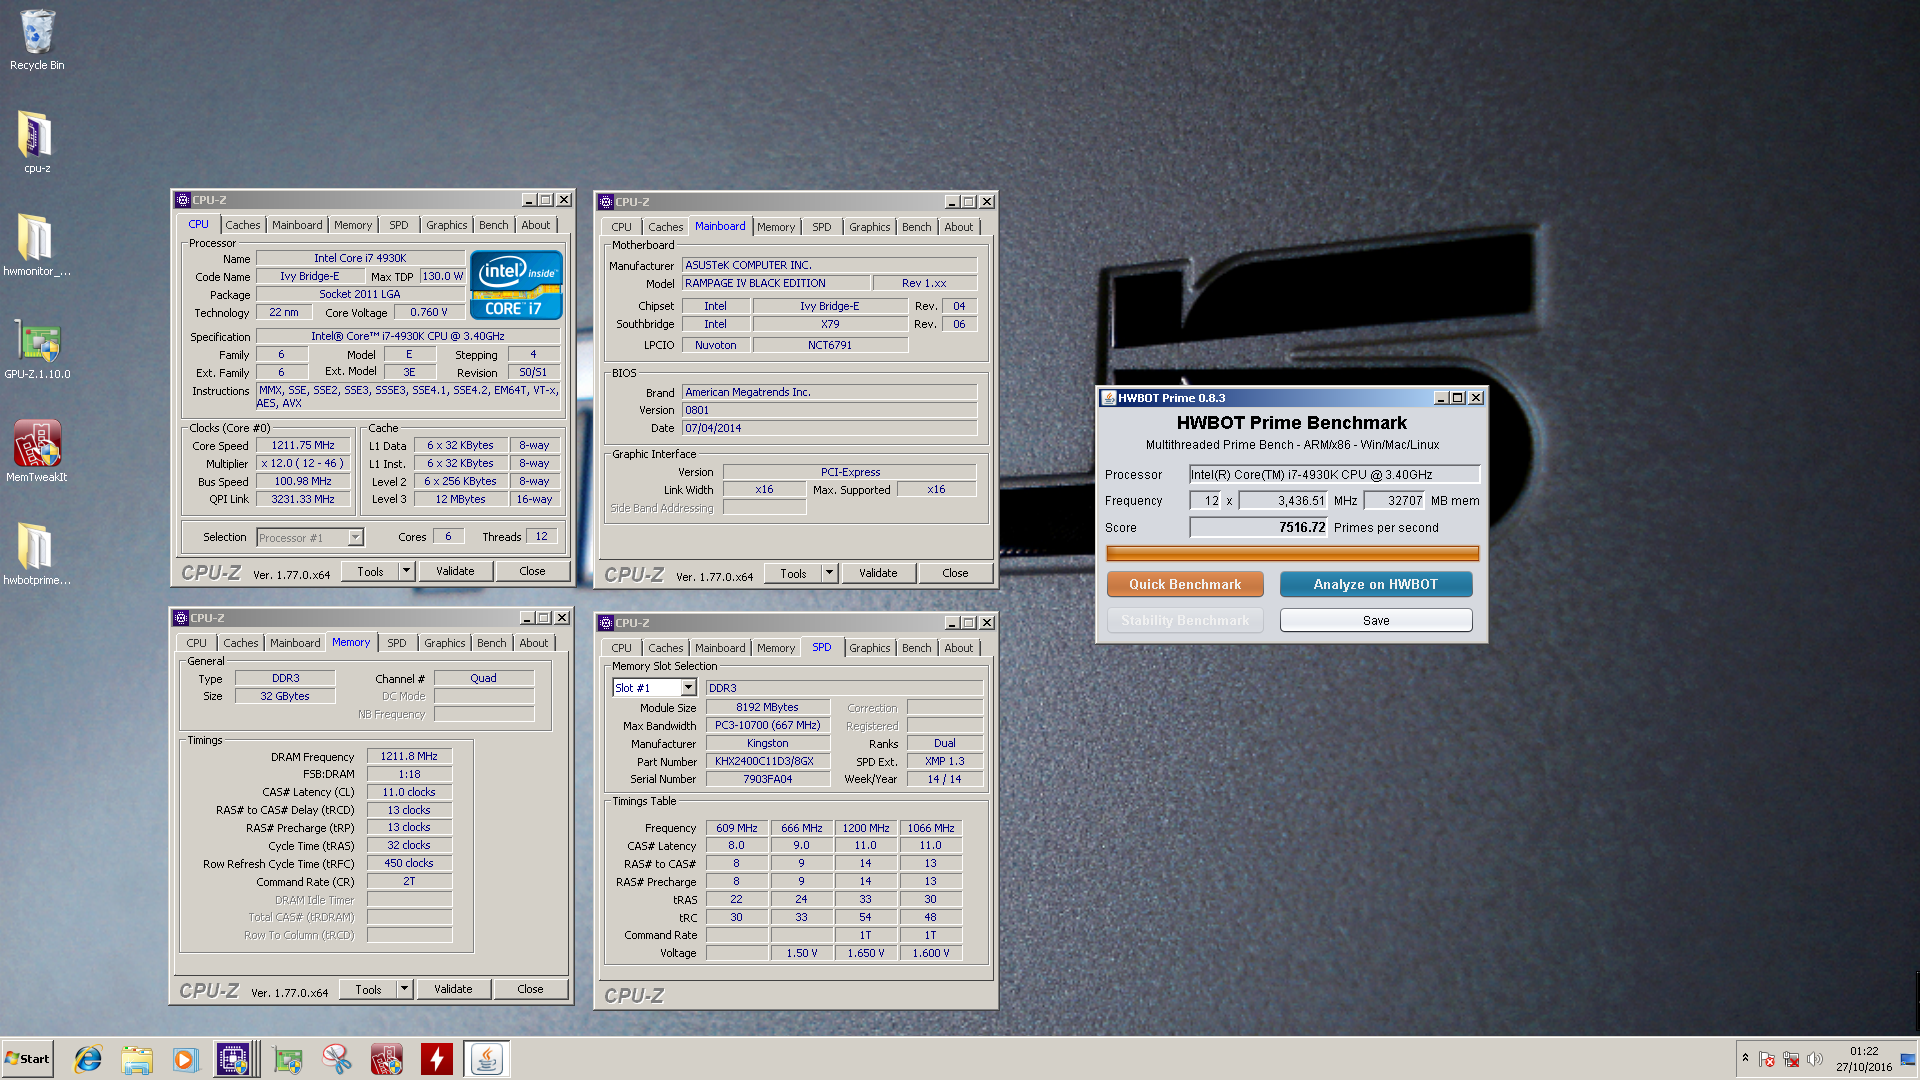Viewport: 1920px width, 1080px height.
Task: Click Close button in Memory CPU-Z window
Action: [531, 990]
